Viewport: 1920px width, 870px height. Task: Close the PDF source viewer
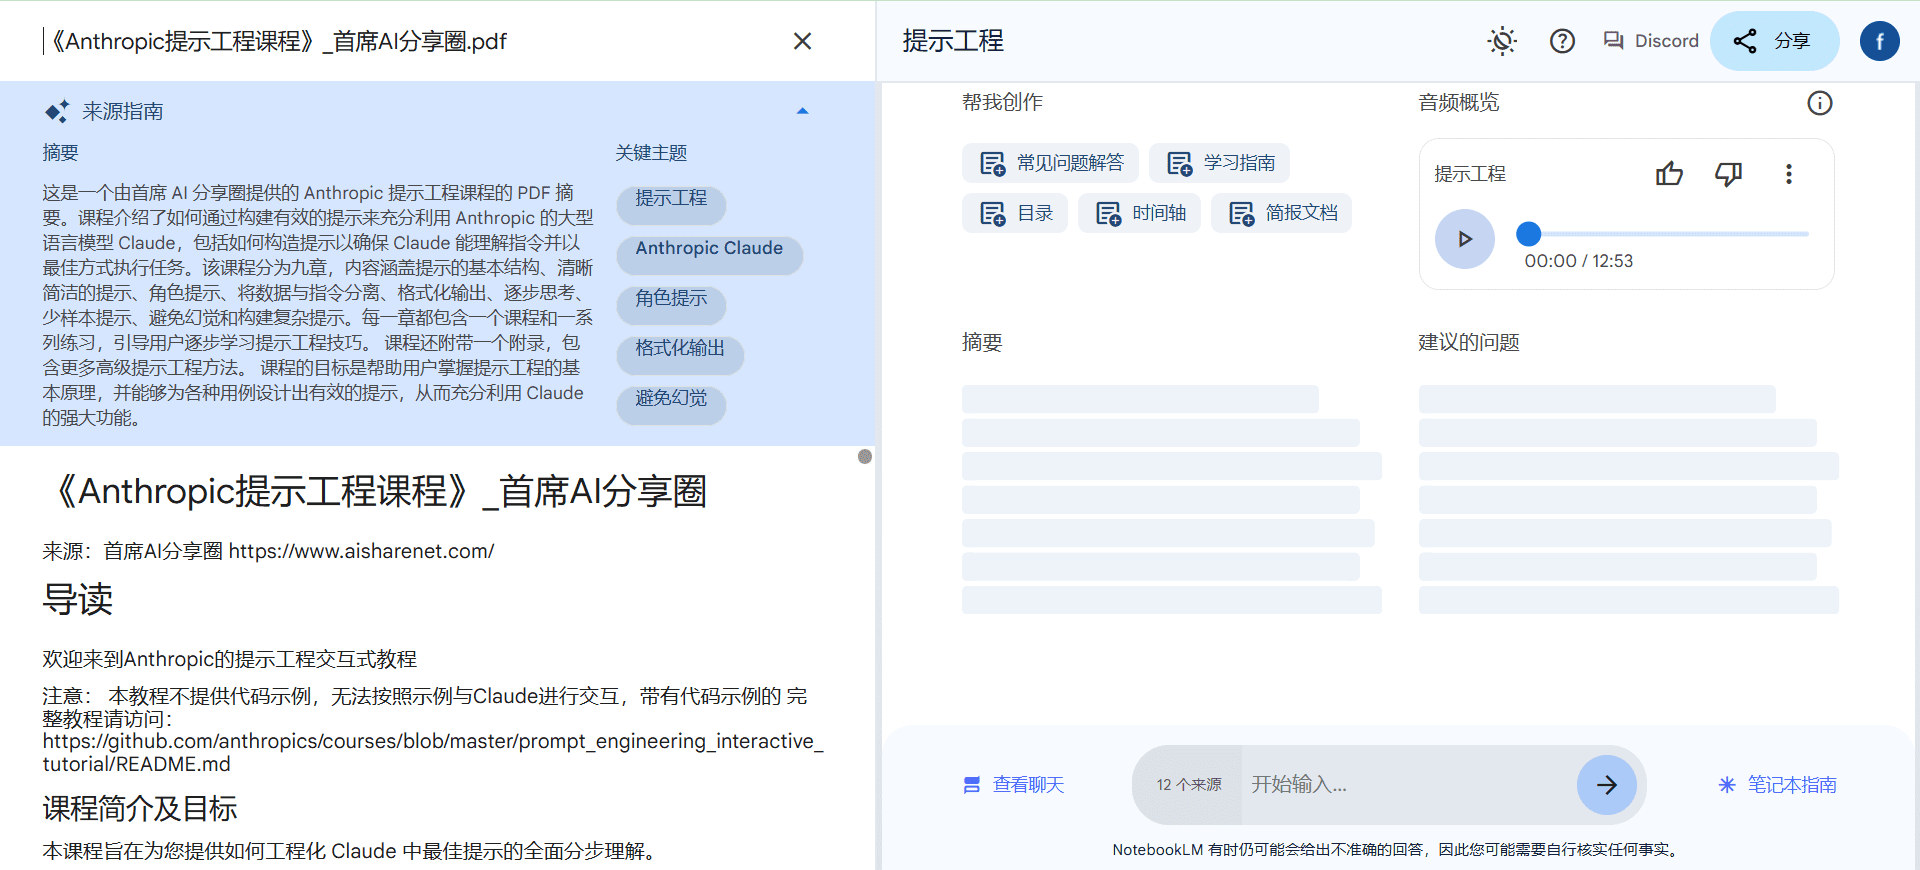point(802,41)
